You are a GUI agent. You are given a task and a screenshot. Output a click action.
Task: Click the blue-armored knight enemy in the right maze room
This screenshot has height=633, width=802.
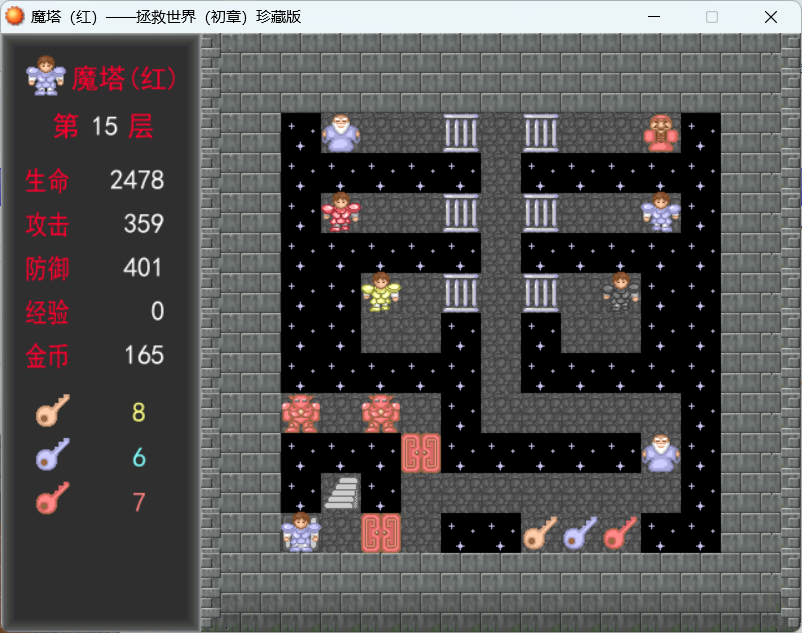(661, 213)
